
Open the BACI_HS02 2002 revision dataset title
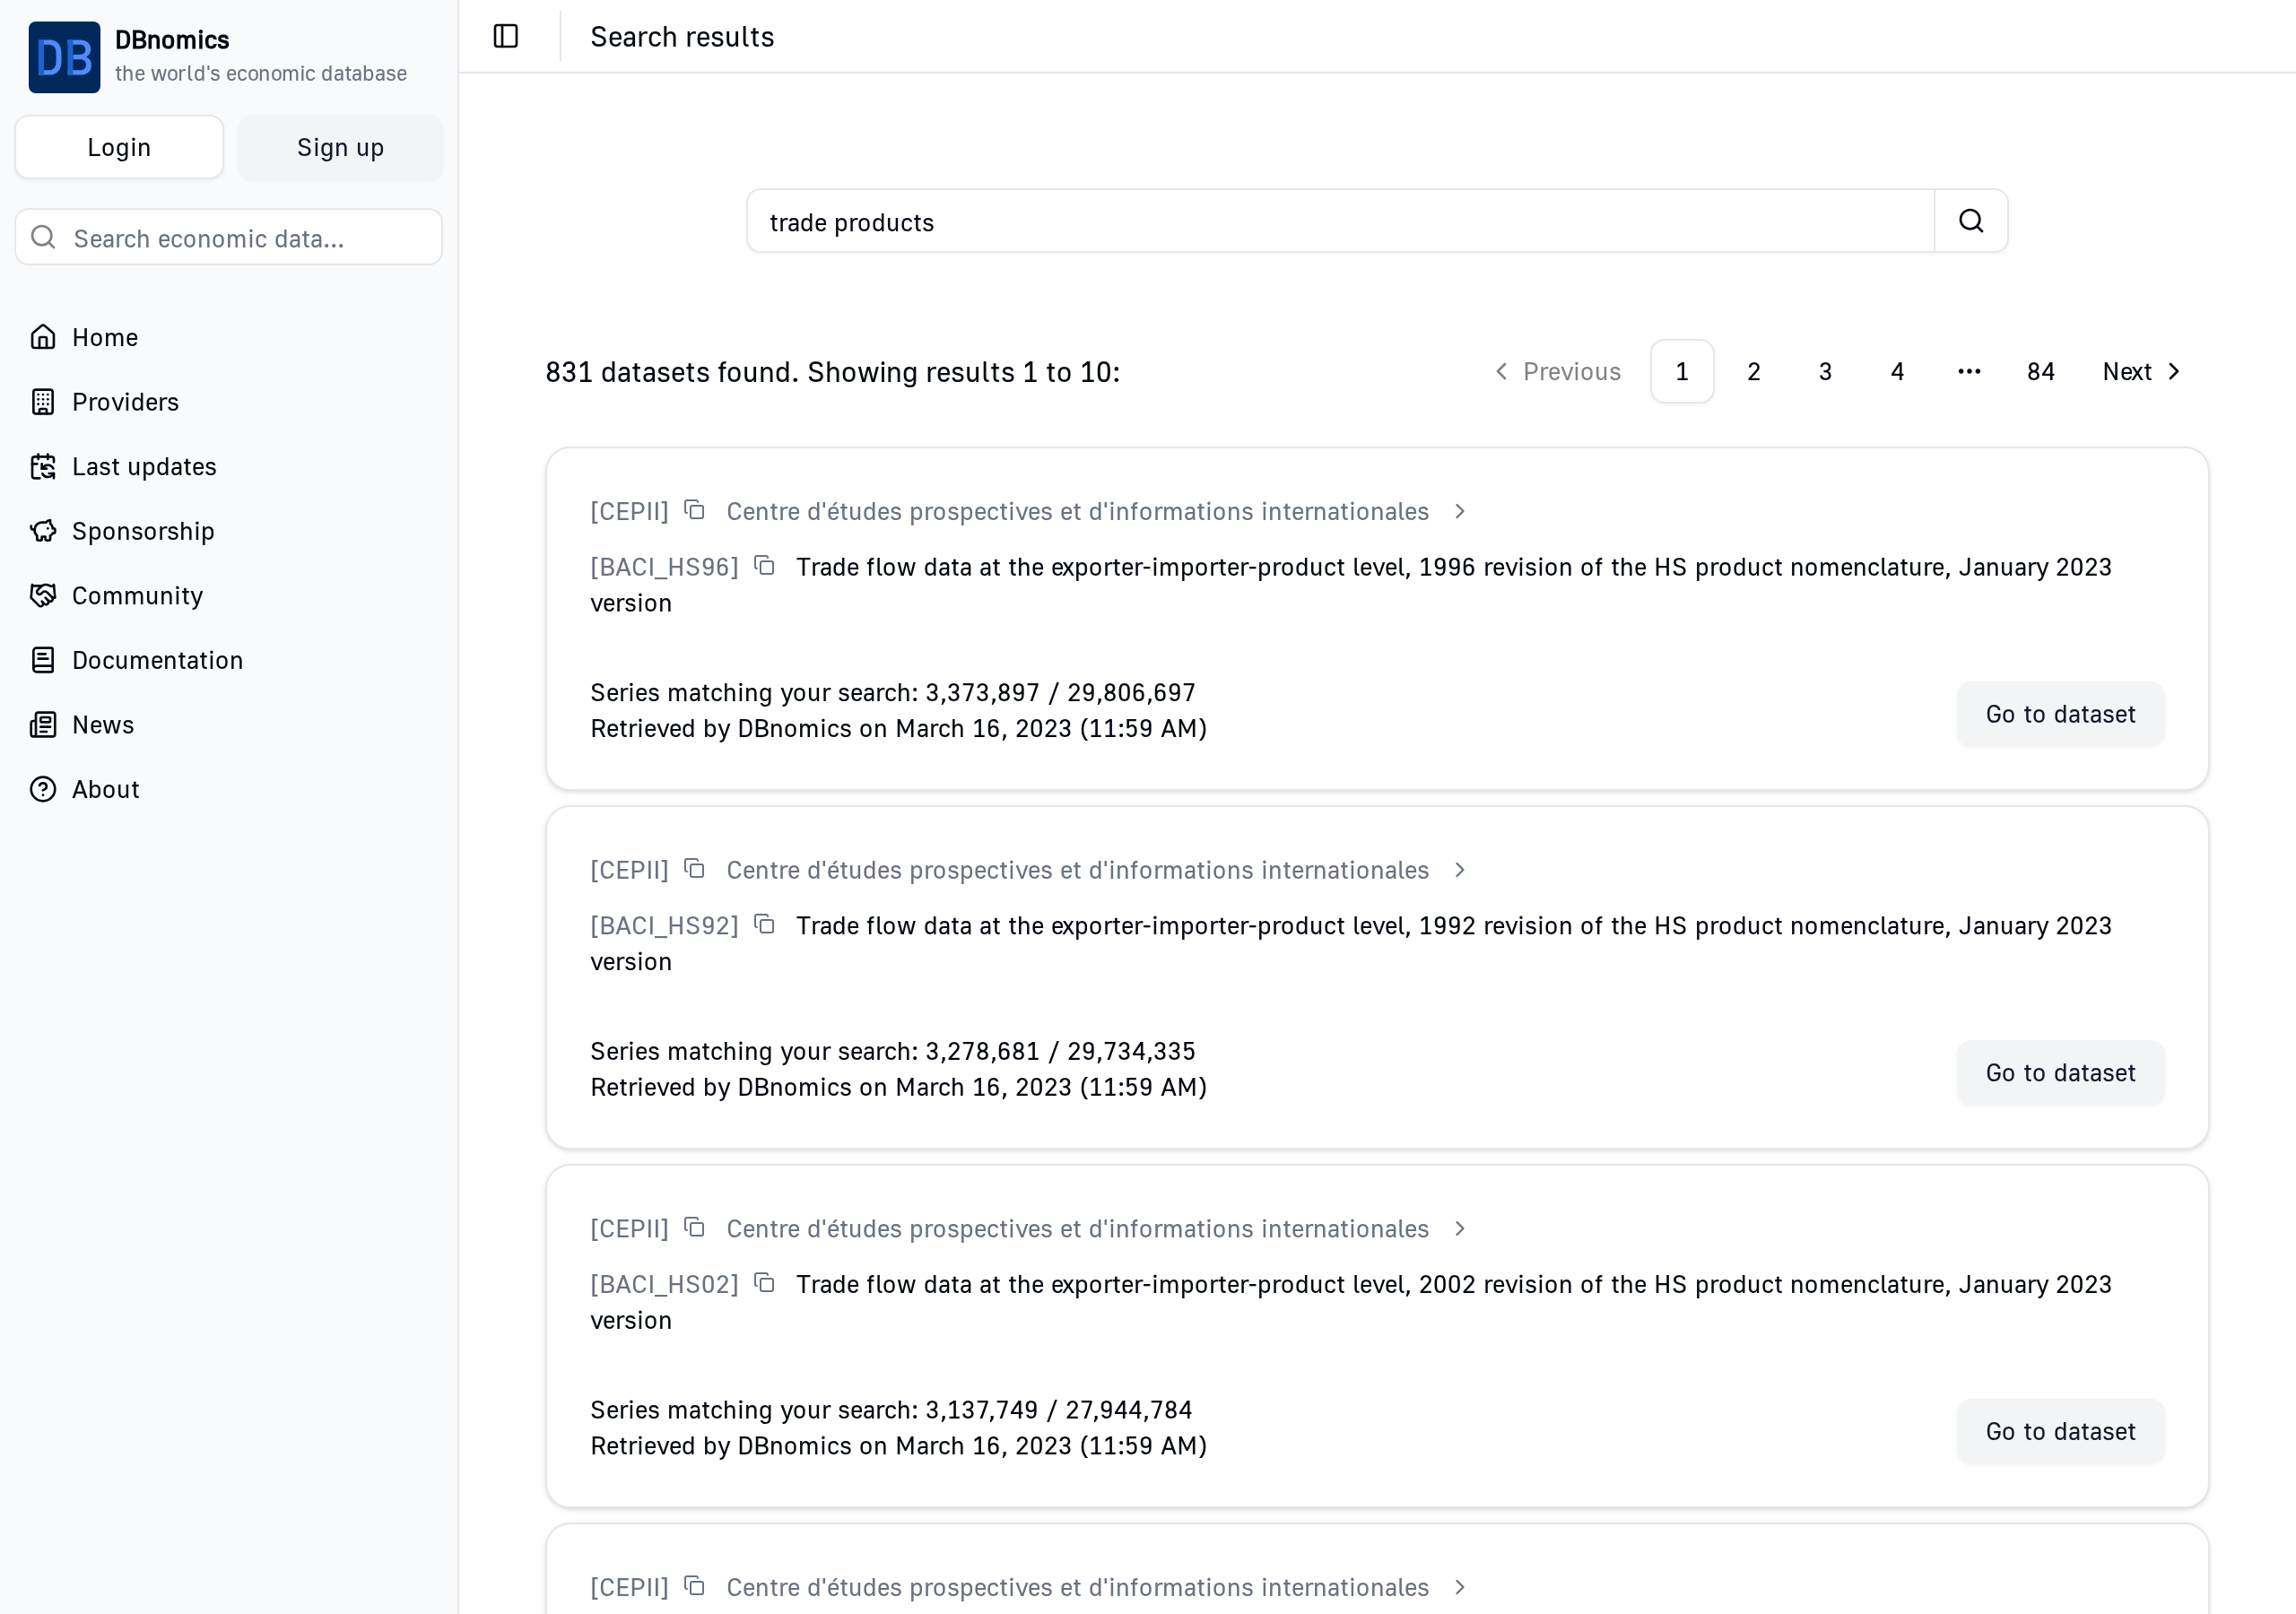[x=1351, y=1302]
